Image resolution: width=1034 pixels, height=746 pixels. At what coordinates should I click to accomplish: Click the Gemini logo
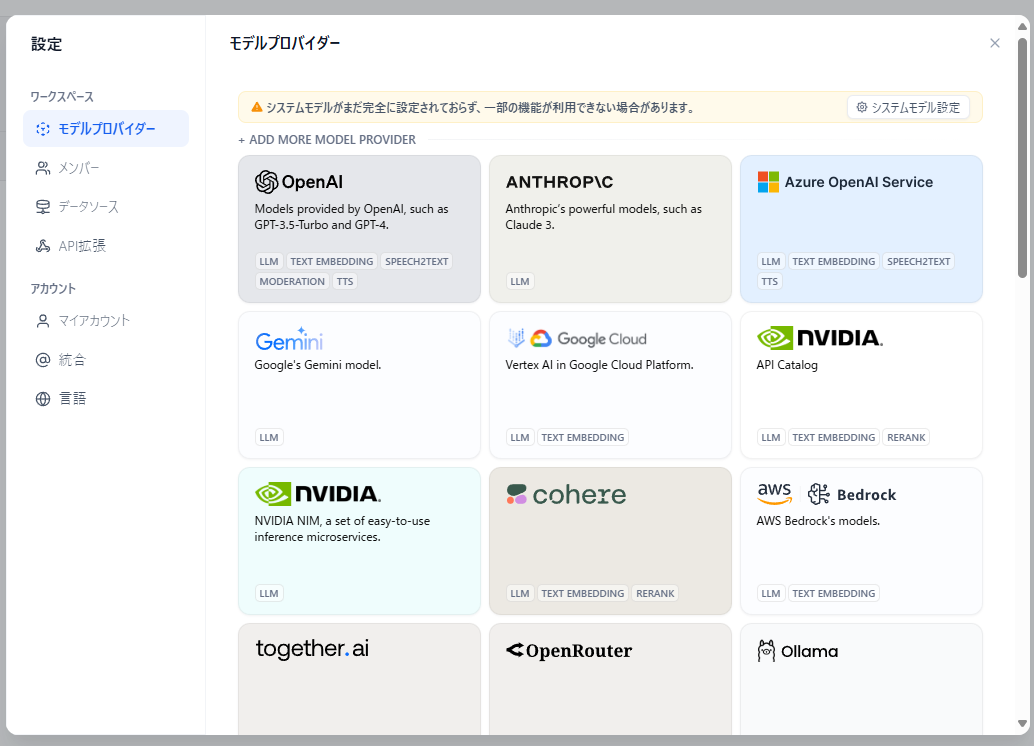pos(289,339)
